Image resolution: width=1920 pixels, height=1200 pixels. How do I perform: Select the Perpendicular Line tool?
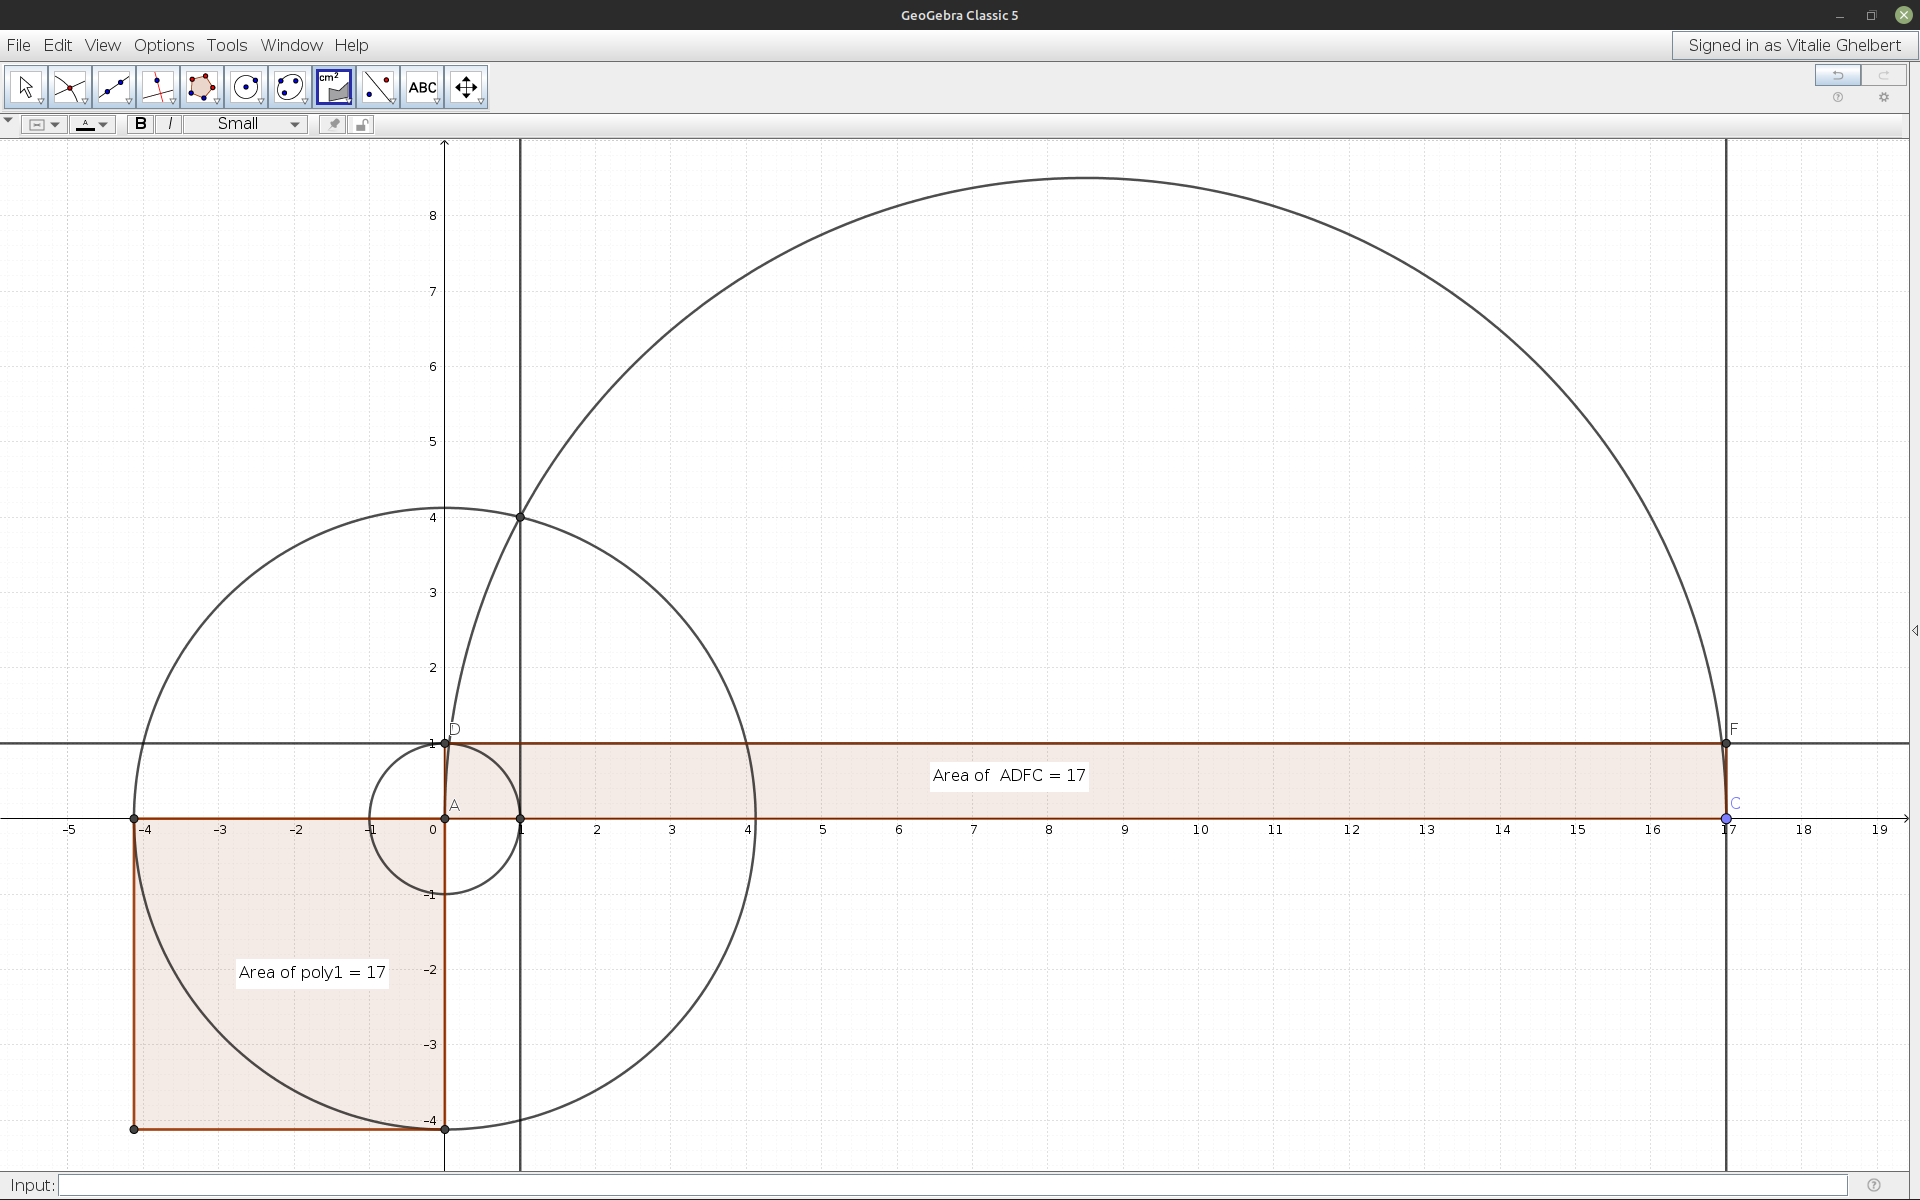click(x=158, y=88)
